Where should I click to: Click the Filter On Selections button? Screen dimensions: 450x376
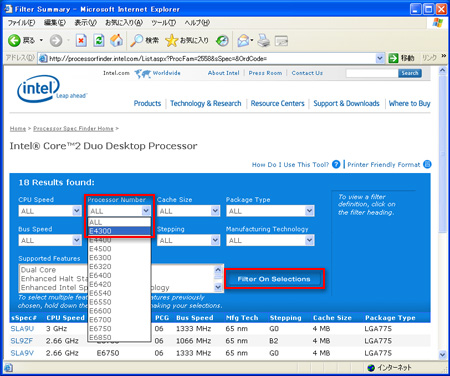pos(274,279)
